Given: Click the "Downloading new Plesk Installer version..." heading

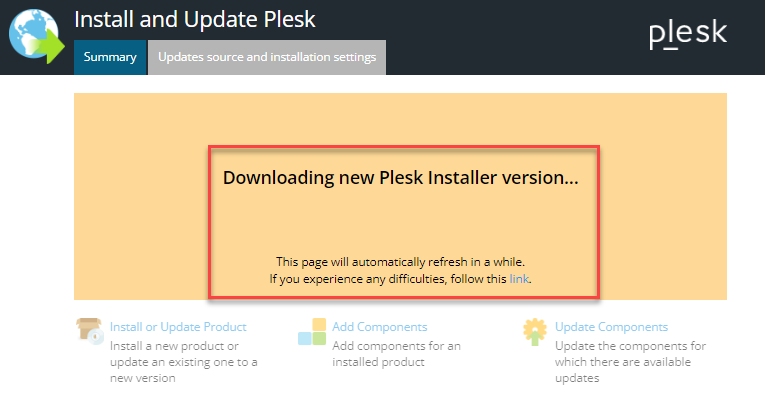Looking at the screenshot, I should coord(400,178).
